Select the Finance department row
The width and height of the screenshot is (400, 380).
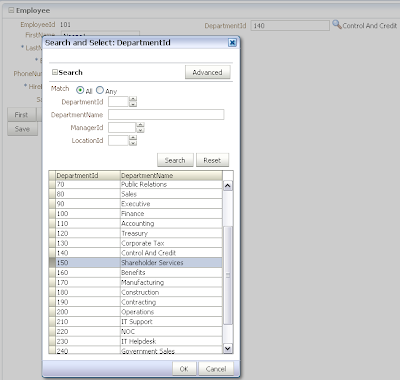click(x=135, y=214)
